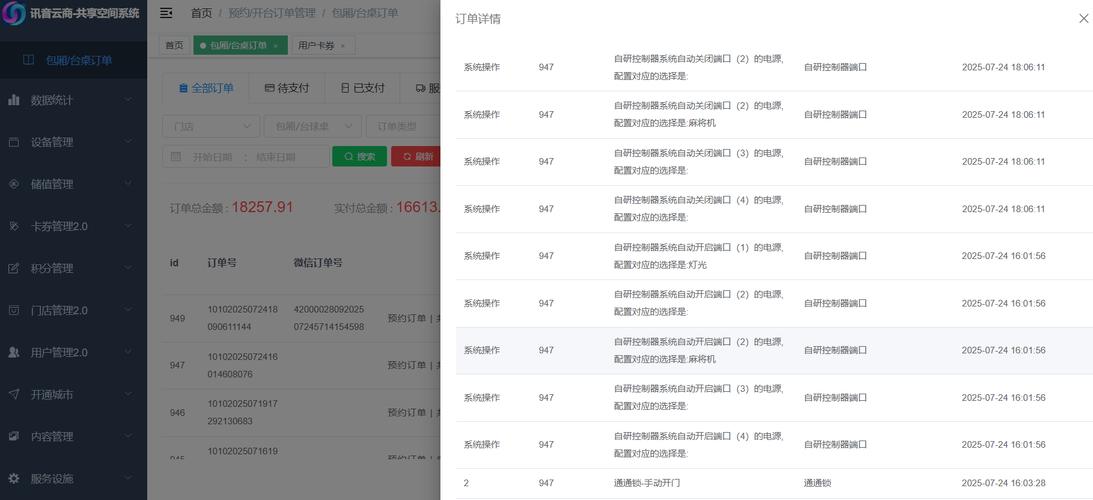
Task: Expand the 服务设施 menu chevron
Action: click(x=128, y=478)
